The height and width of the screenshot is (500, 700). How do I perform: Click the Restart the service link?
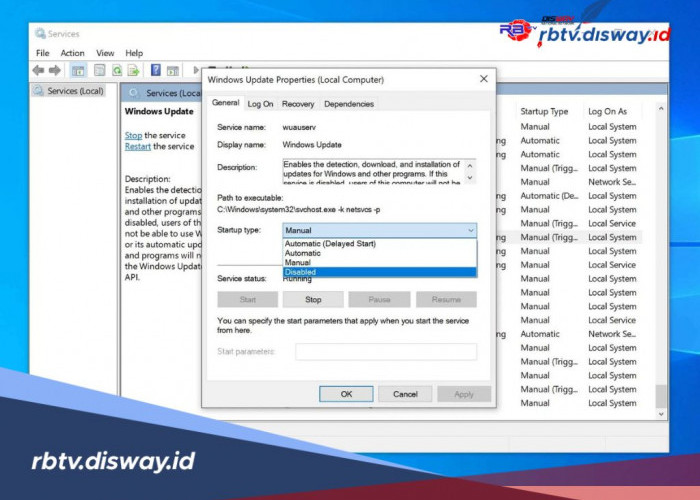pyautogui.click(x=138, y=146)
